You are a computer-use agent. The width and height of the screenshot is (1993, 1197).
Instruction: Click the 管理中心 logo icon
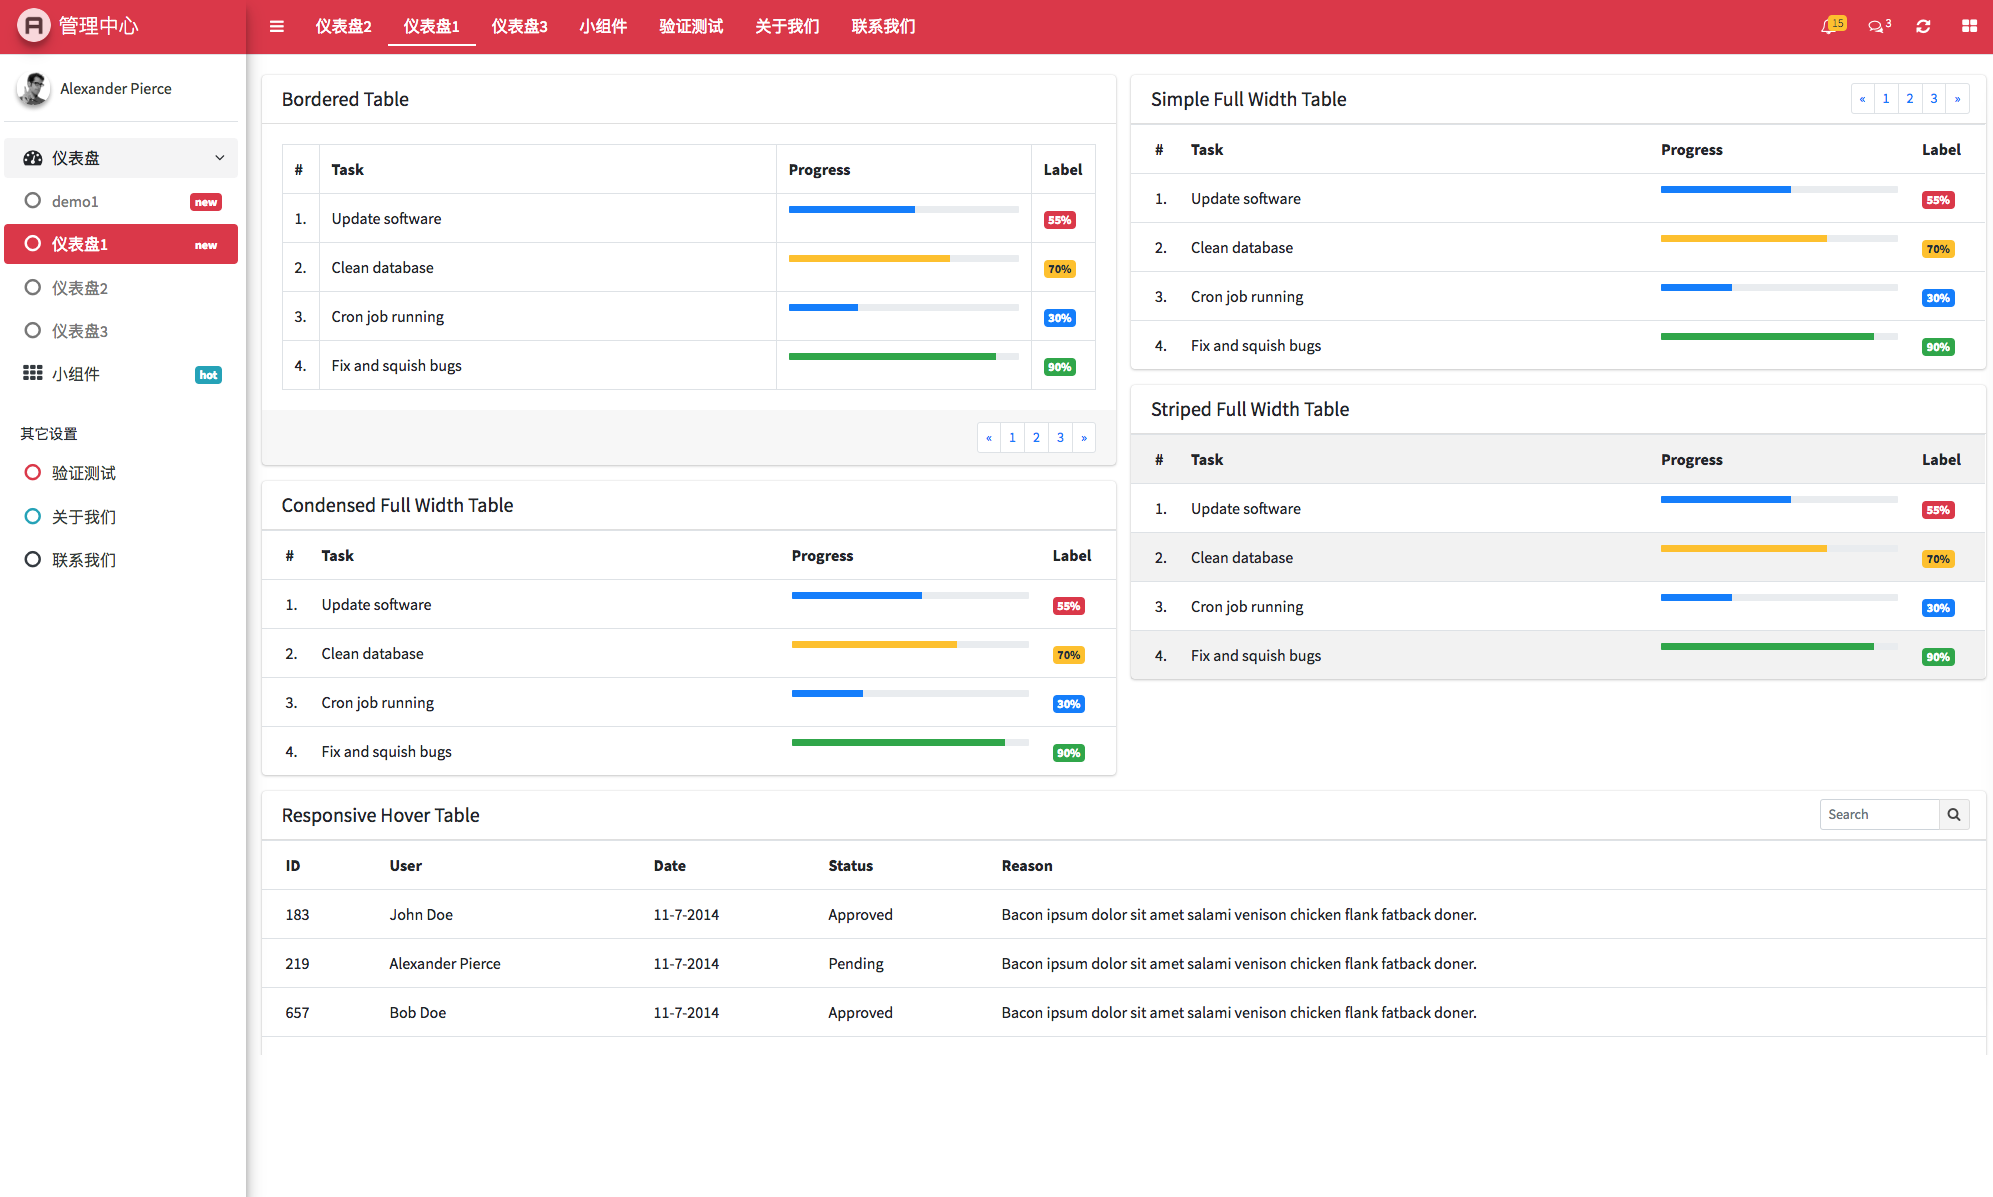[33, 25]
